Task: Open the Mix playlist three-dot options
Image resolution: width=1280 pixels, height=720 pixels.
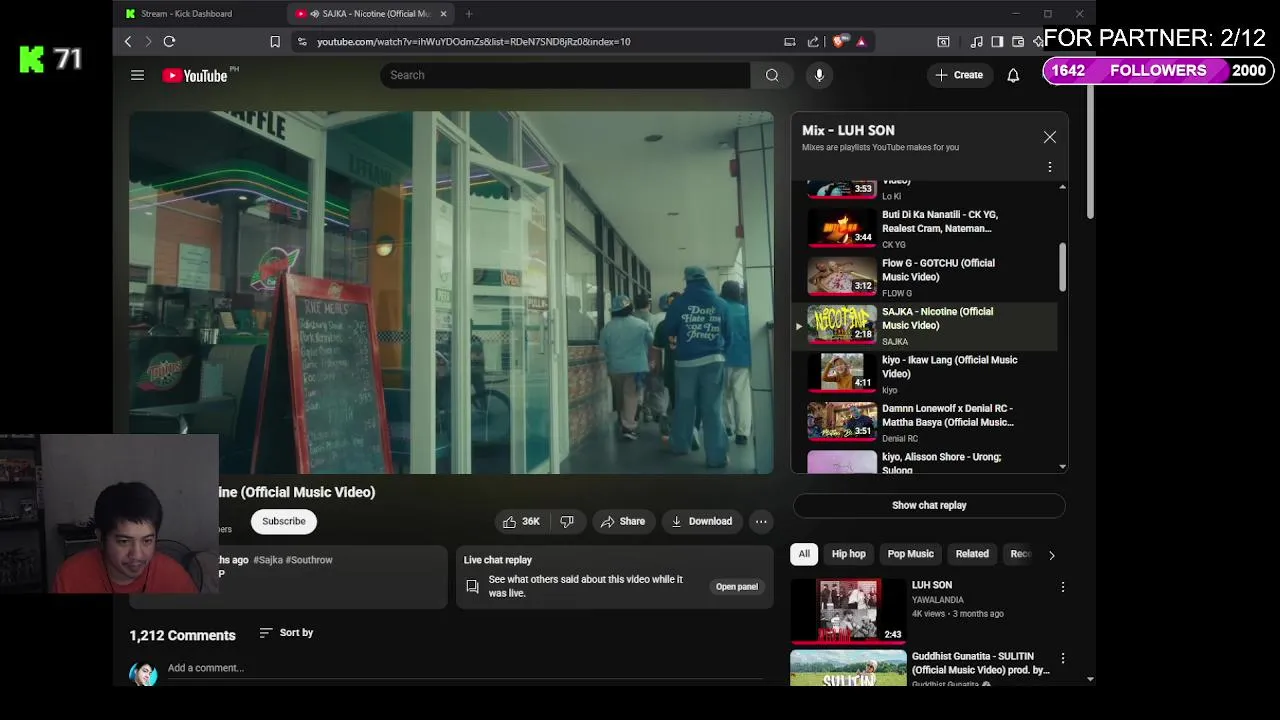Action: 1050,167
